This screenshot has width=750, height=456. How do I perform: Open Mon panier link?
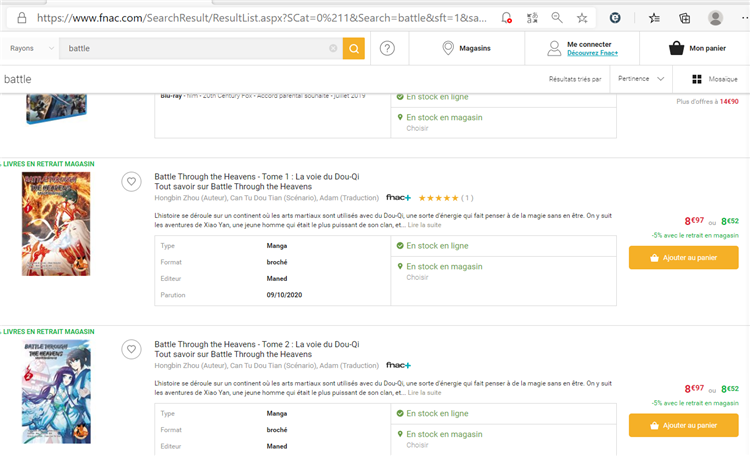(x=707, y=48)
